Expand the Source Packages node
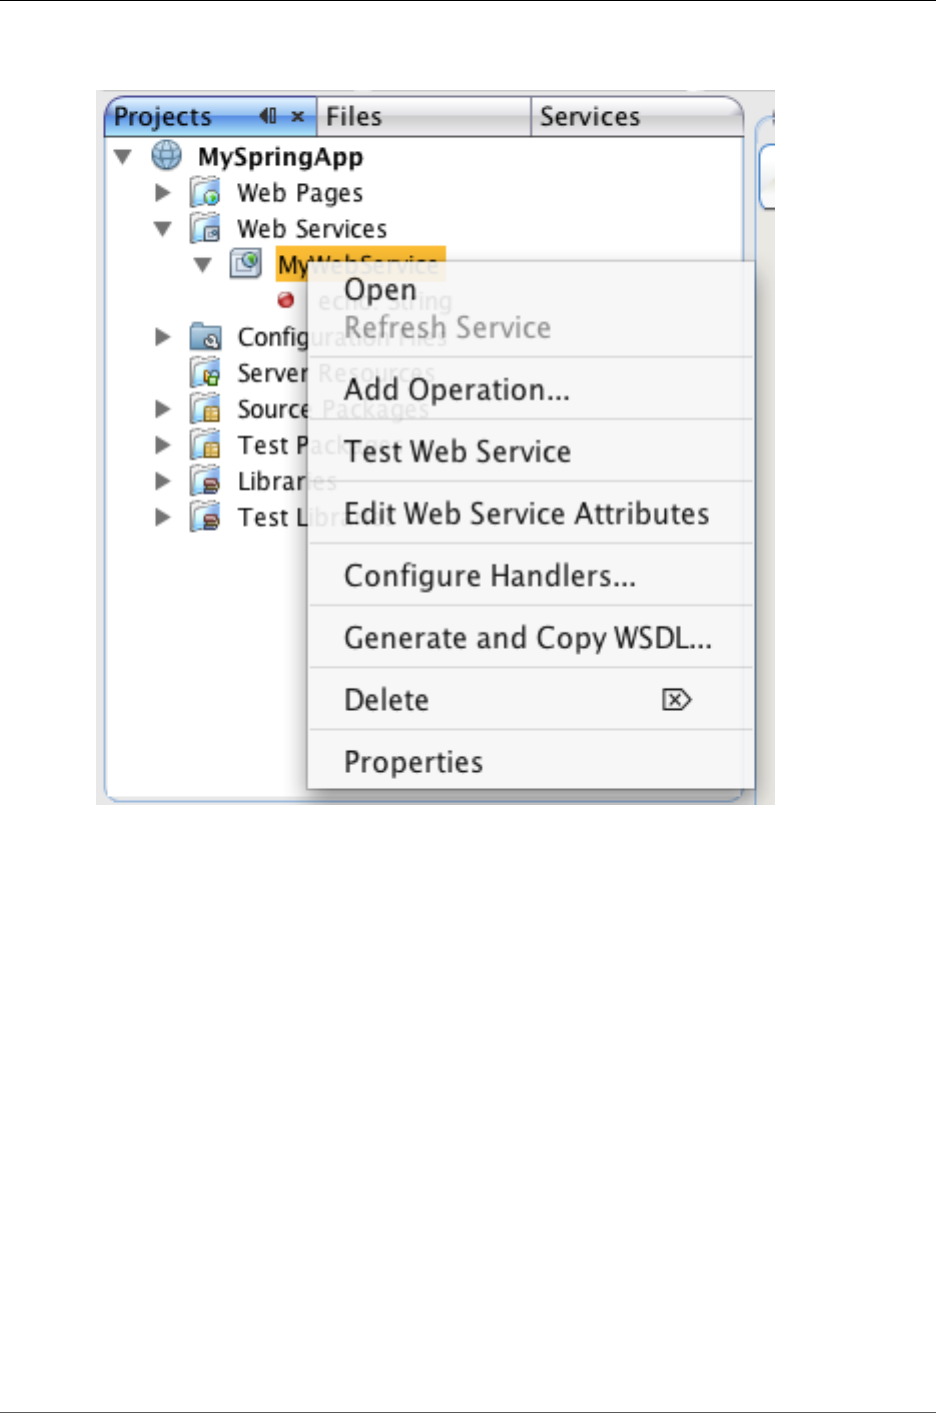Image resolution: width=936 pixels, height=1413 pixels. [x=163, y=409]
